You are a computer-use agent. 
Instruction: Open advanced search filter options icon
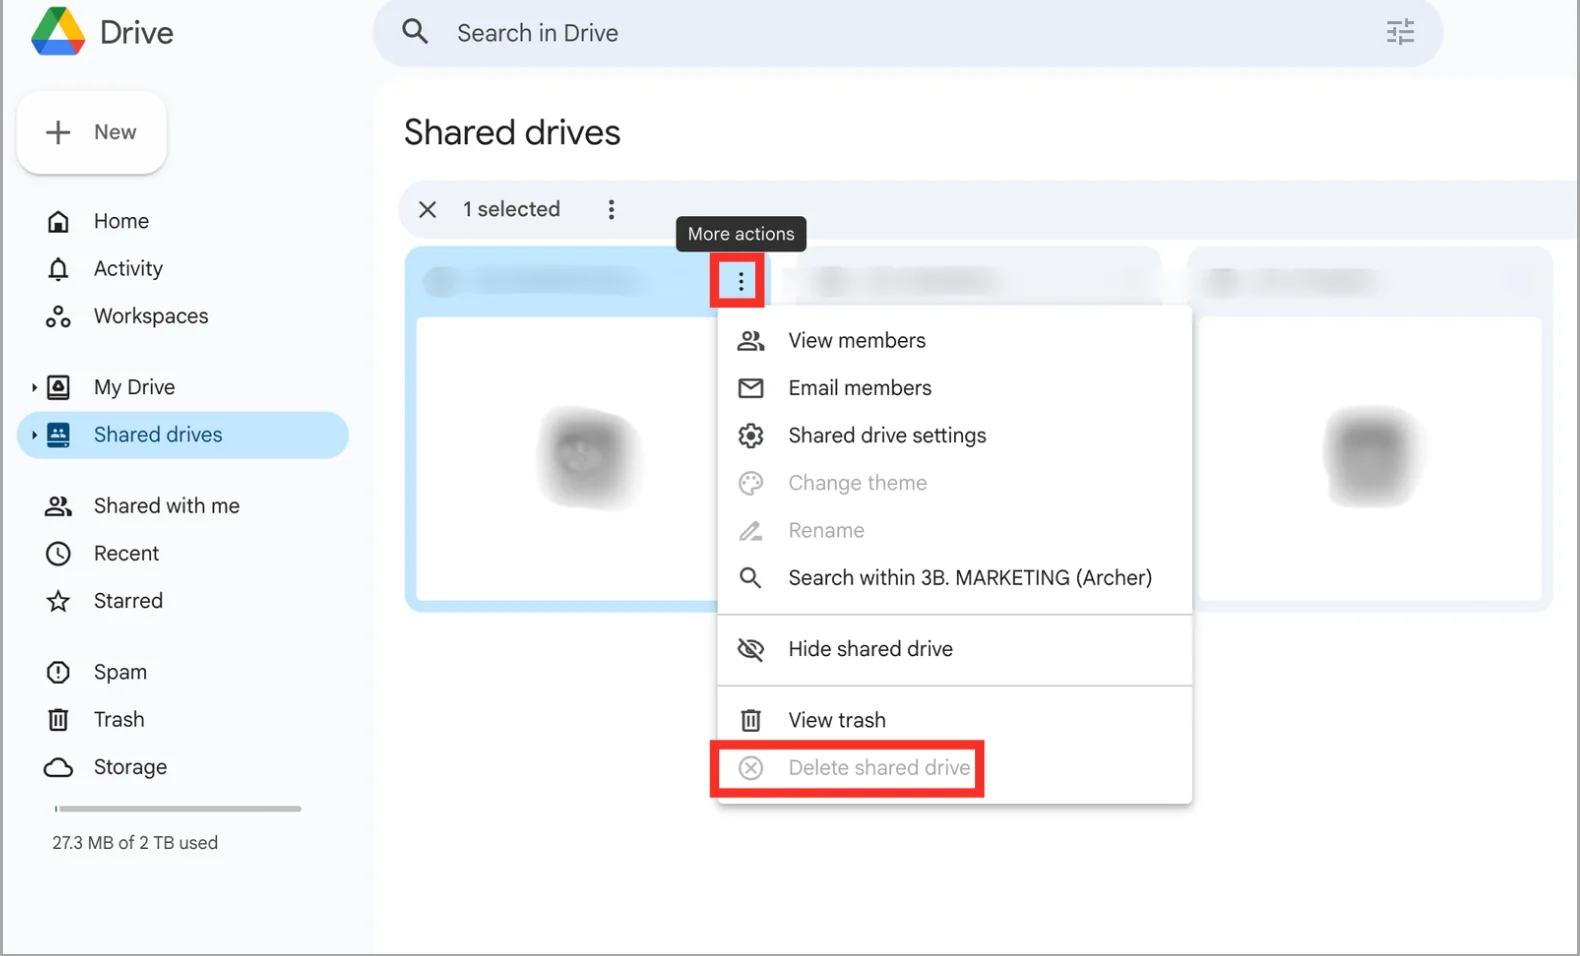[1400, 32]
